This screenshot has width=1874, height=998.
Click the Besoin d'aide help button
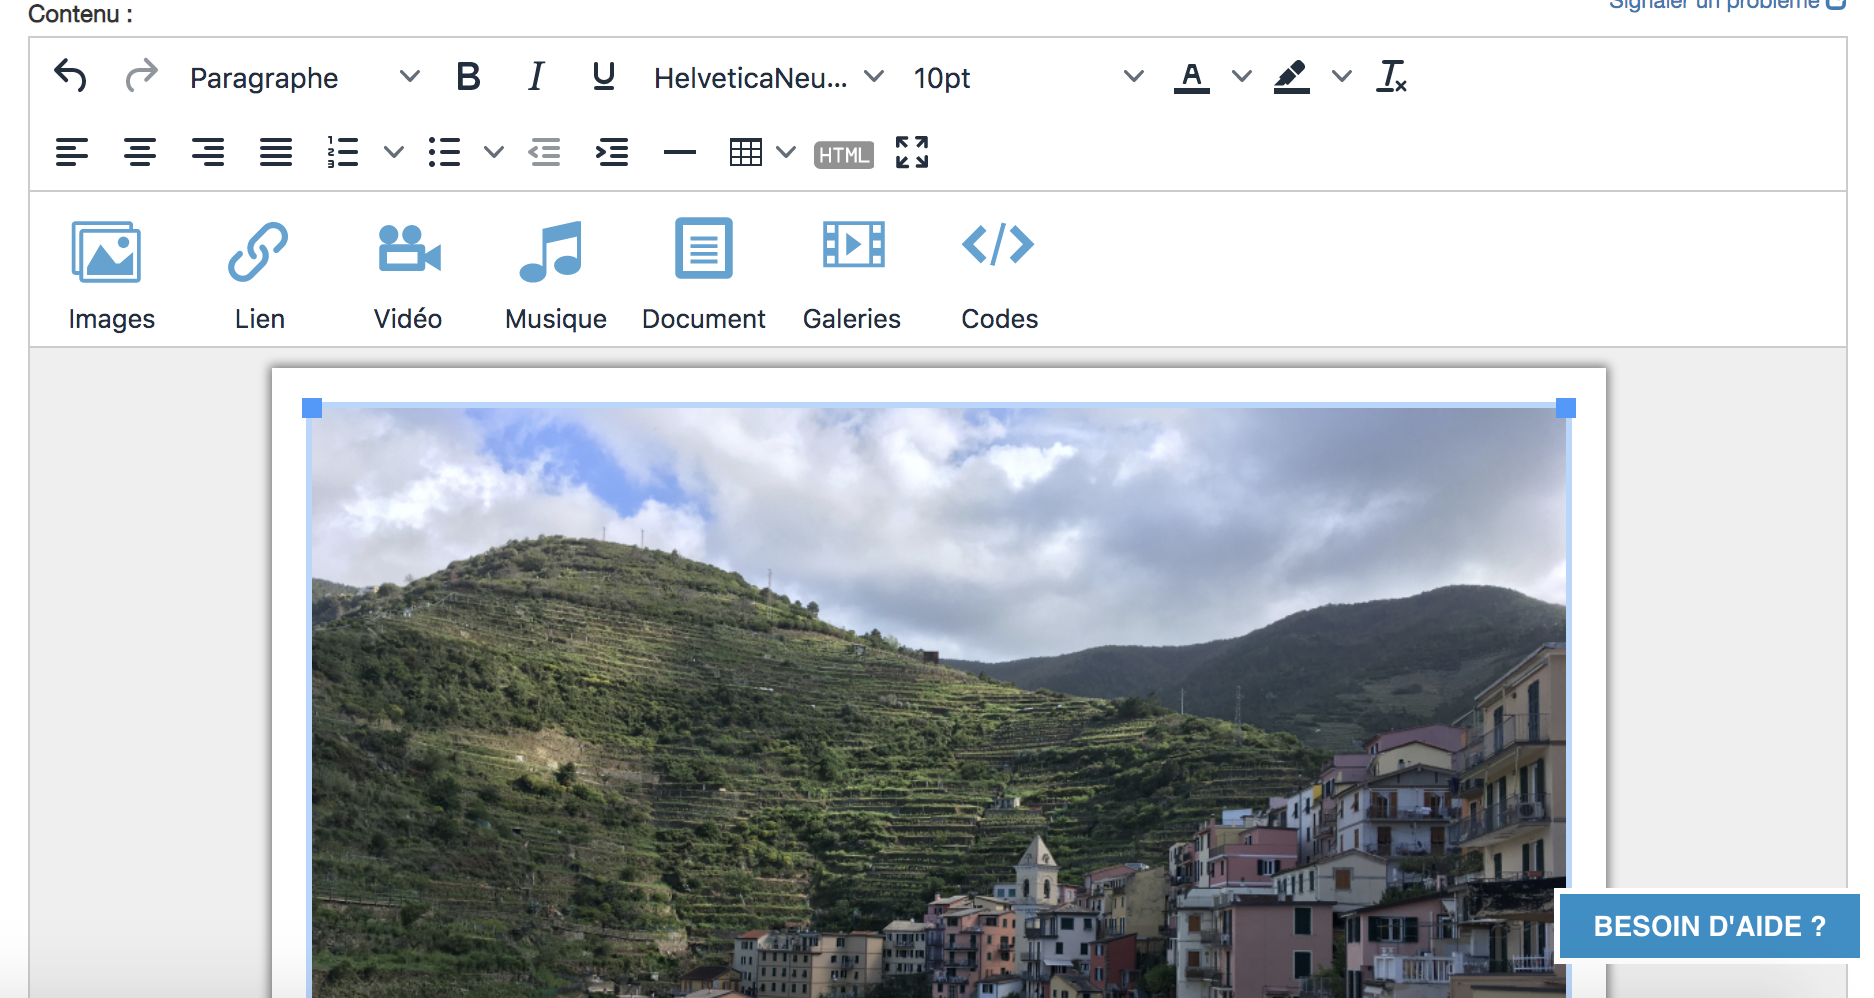click(1709, 926)
